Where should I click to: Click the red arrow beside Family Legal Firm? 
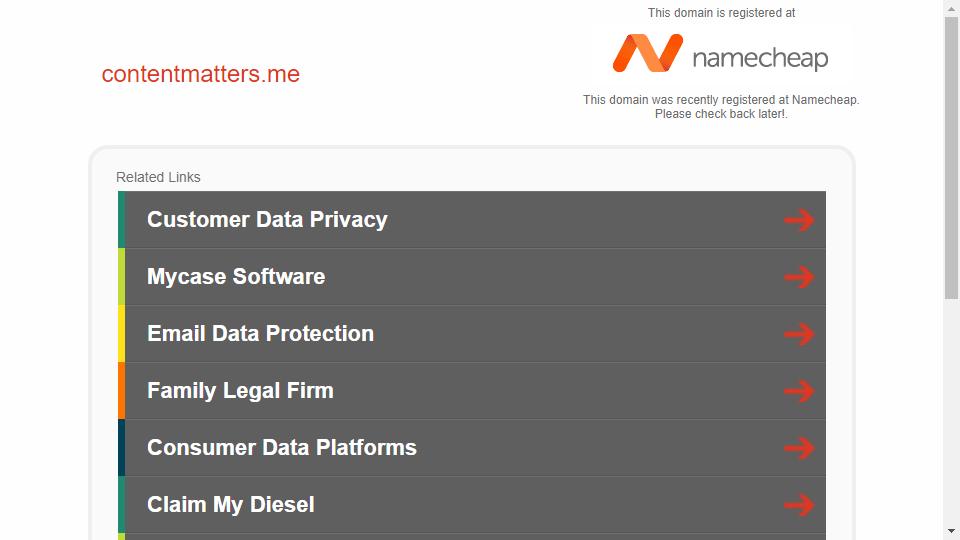click(x=799, y=391)
